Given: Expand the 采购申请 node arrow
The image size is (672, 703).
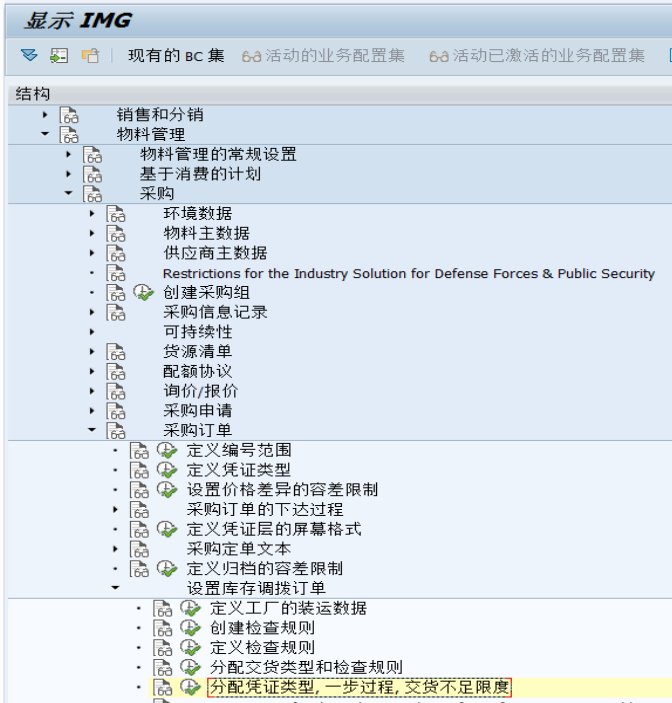Looking at the screenshot, I should point(92,411).
